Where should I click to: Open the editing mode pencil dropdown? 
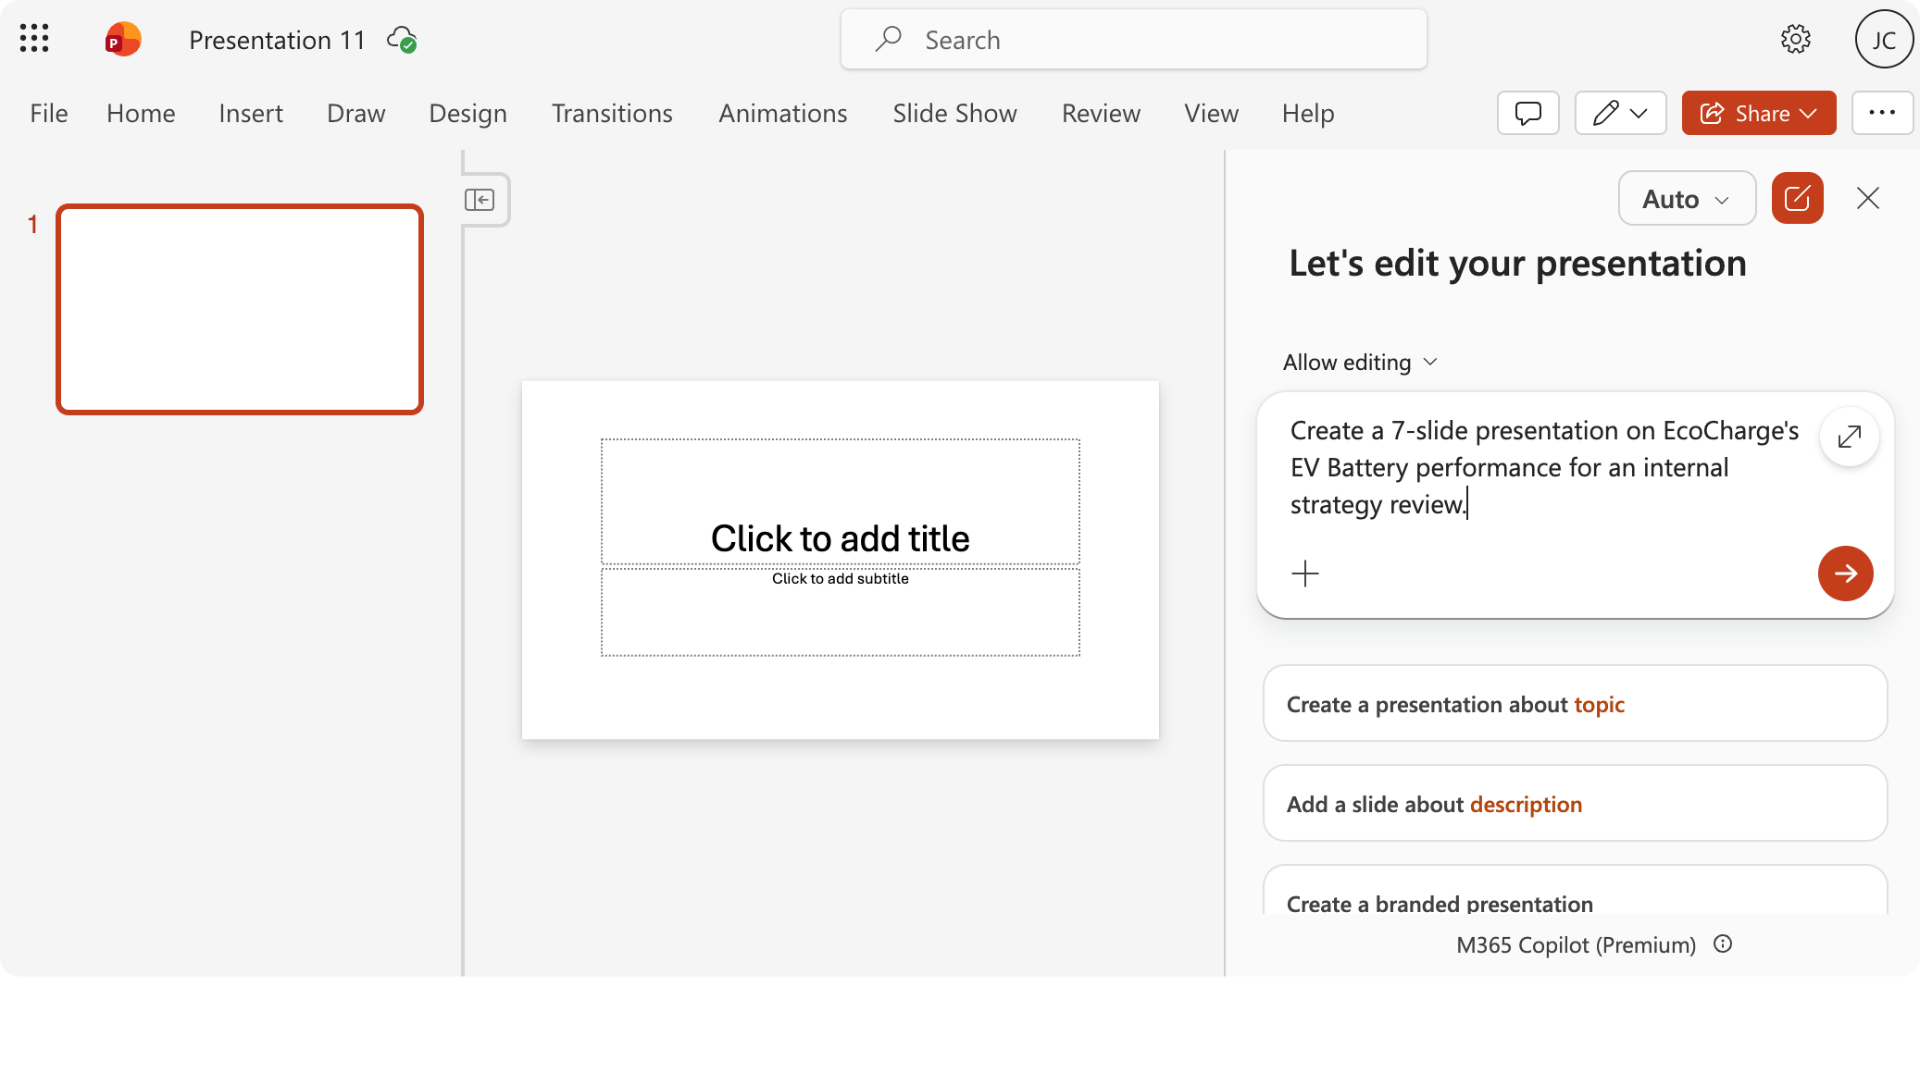tap(1620, 113)
